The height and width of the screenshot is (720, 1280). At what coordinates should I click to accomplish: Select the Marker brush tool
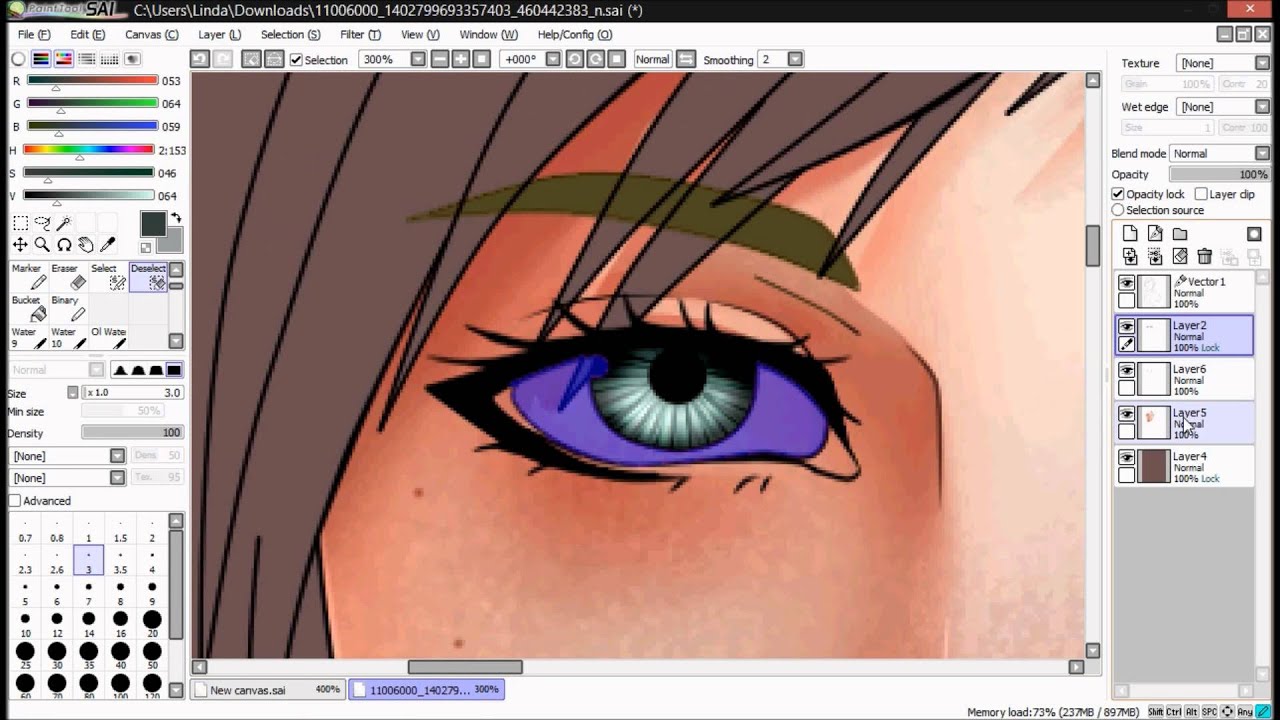click(x=28, y=277)
